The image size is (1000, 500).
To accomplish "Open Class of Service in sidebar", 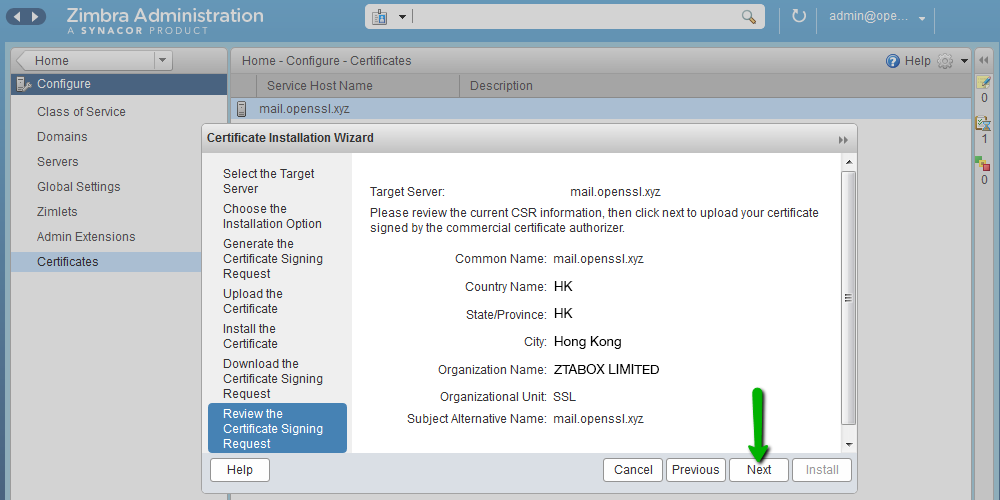I will 81,112.
